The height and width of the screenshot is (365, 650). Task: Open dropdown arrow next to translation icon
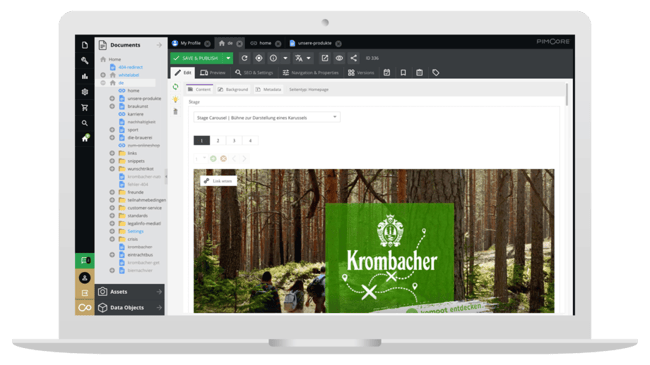point(308,58)
